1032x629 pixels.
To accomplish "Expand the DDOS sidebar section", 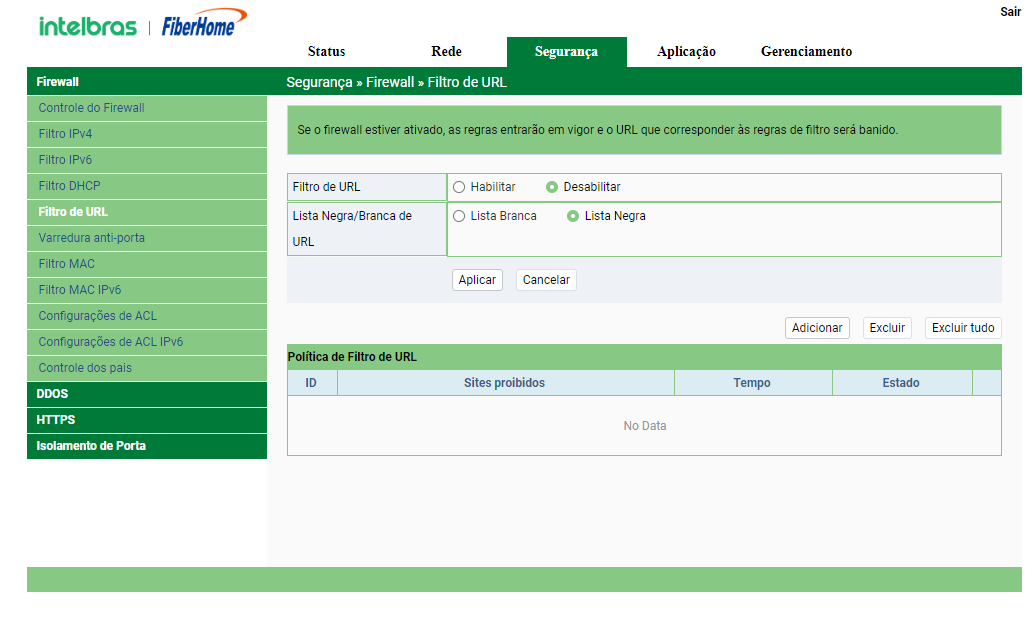I will pos(147,394).
